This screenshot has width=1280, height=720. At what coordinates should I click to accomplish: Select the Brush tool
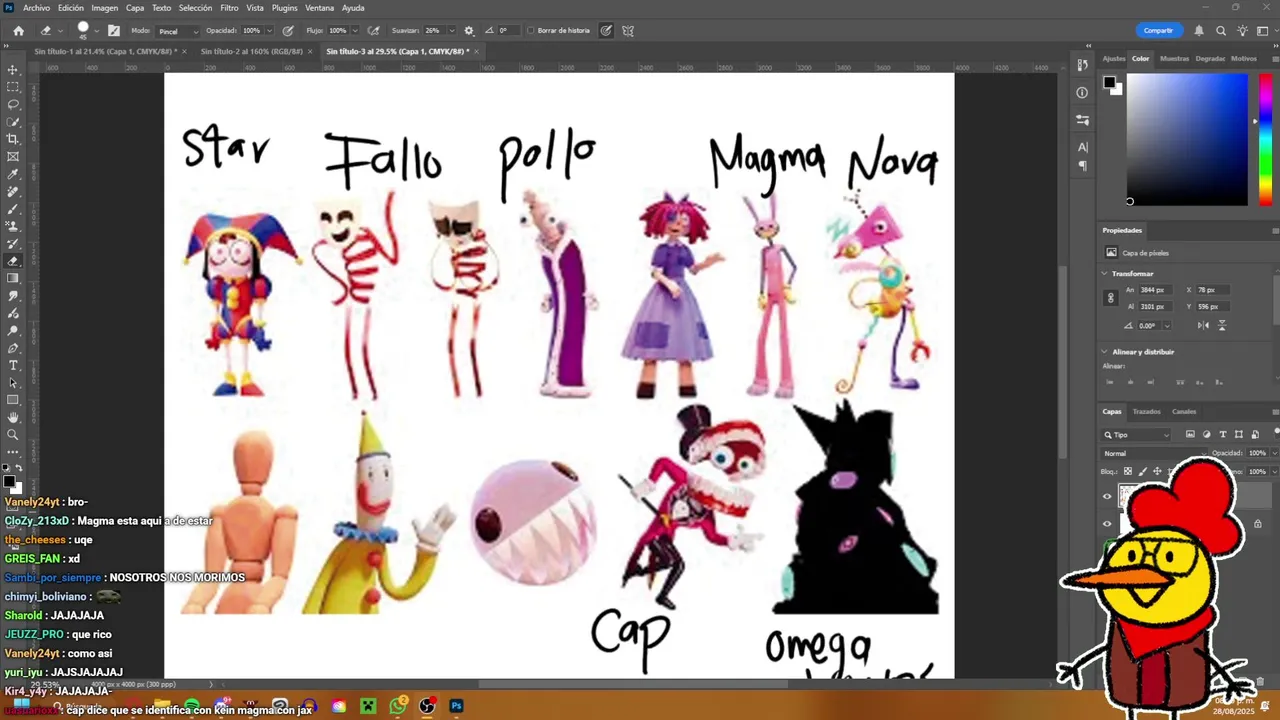click(x=13, y=209)
